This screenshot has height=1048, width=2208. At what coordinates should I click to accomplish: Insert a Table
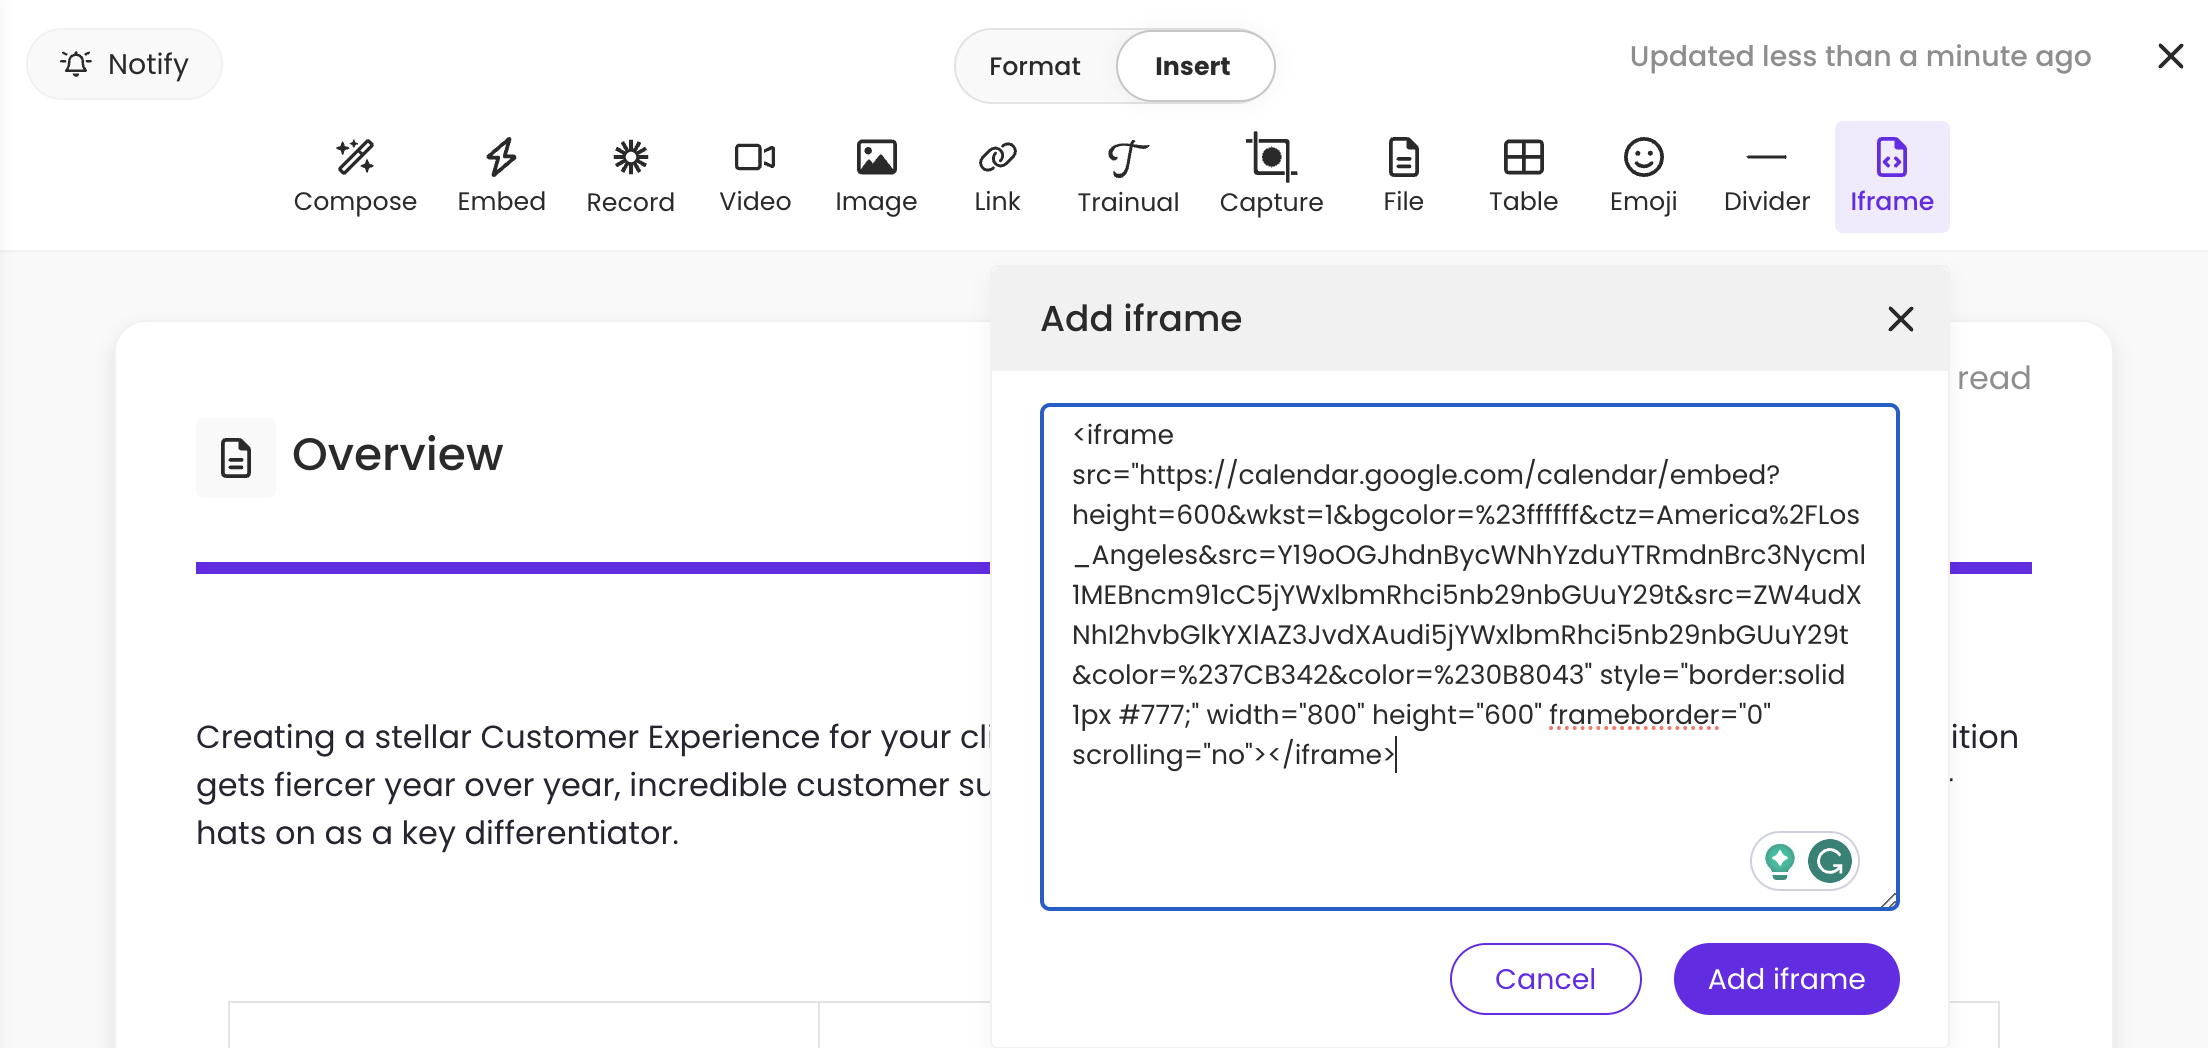point(1523,176)
